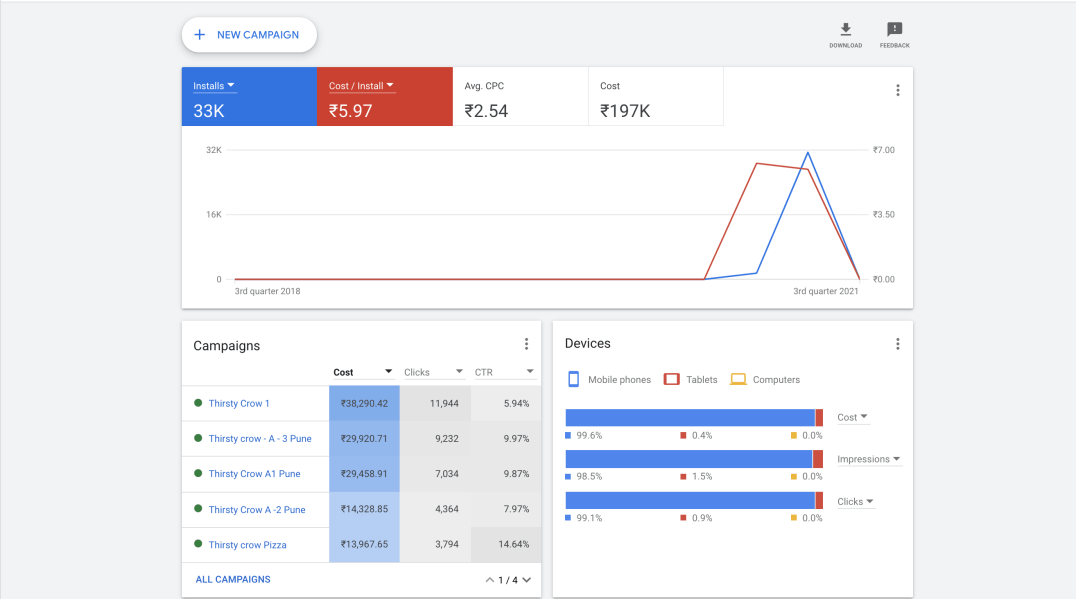Download the overview report
This screenshot has height=599, width=1076.
click(845, 35)
